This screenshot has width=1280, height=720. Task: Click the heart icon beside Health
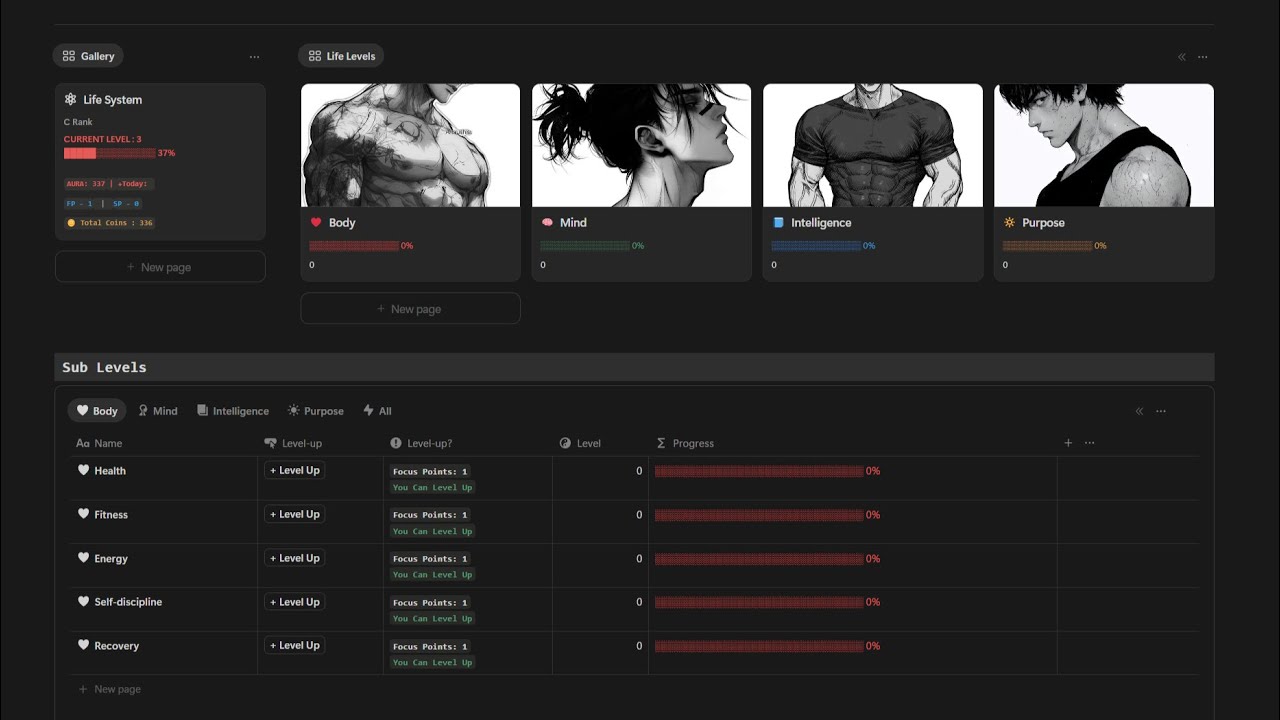pyautogui.click(x=83, y=470)
